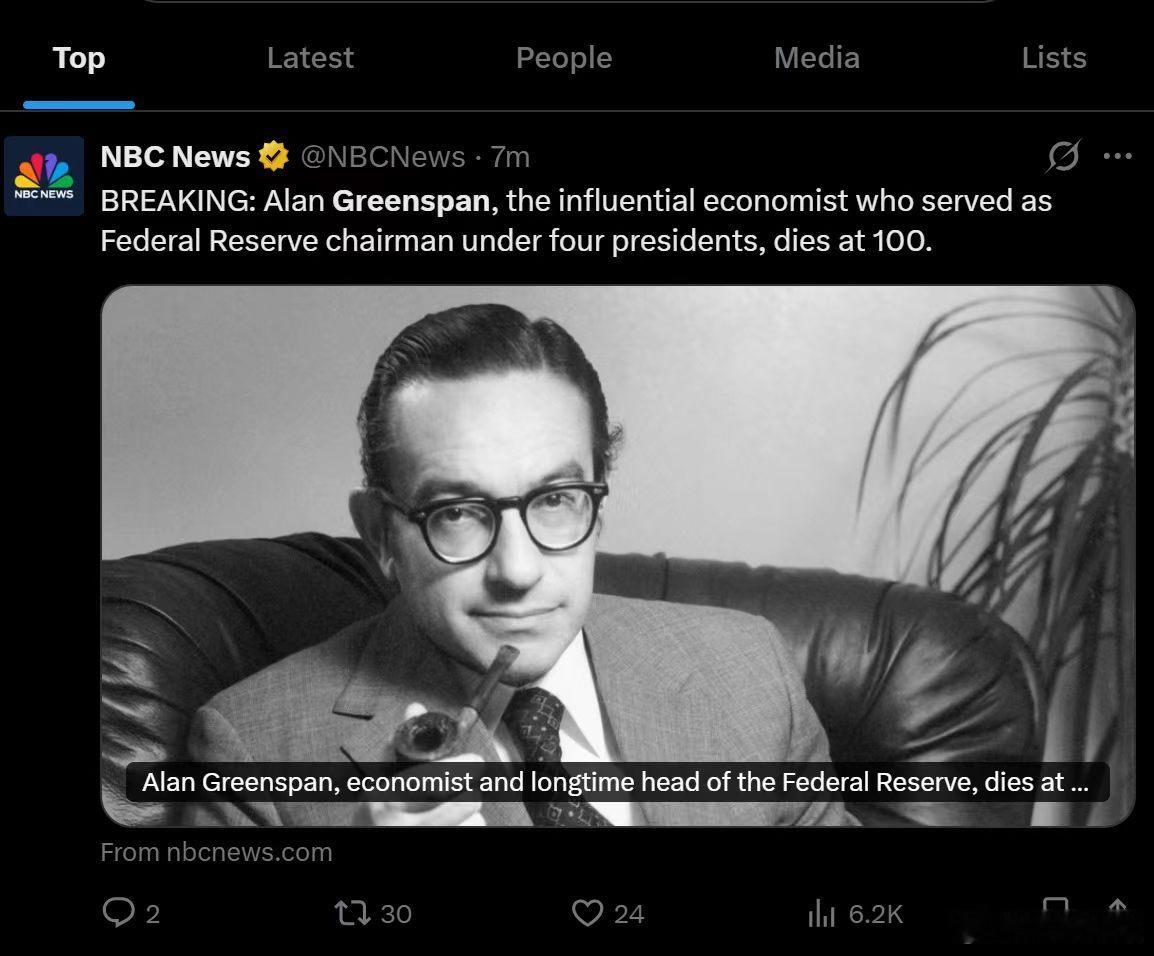This screenshot has height=956, width=1154.
Task: Share the post via upload arrow
Action: [1117, 910]
